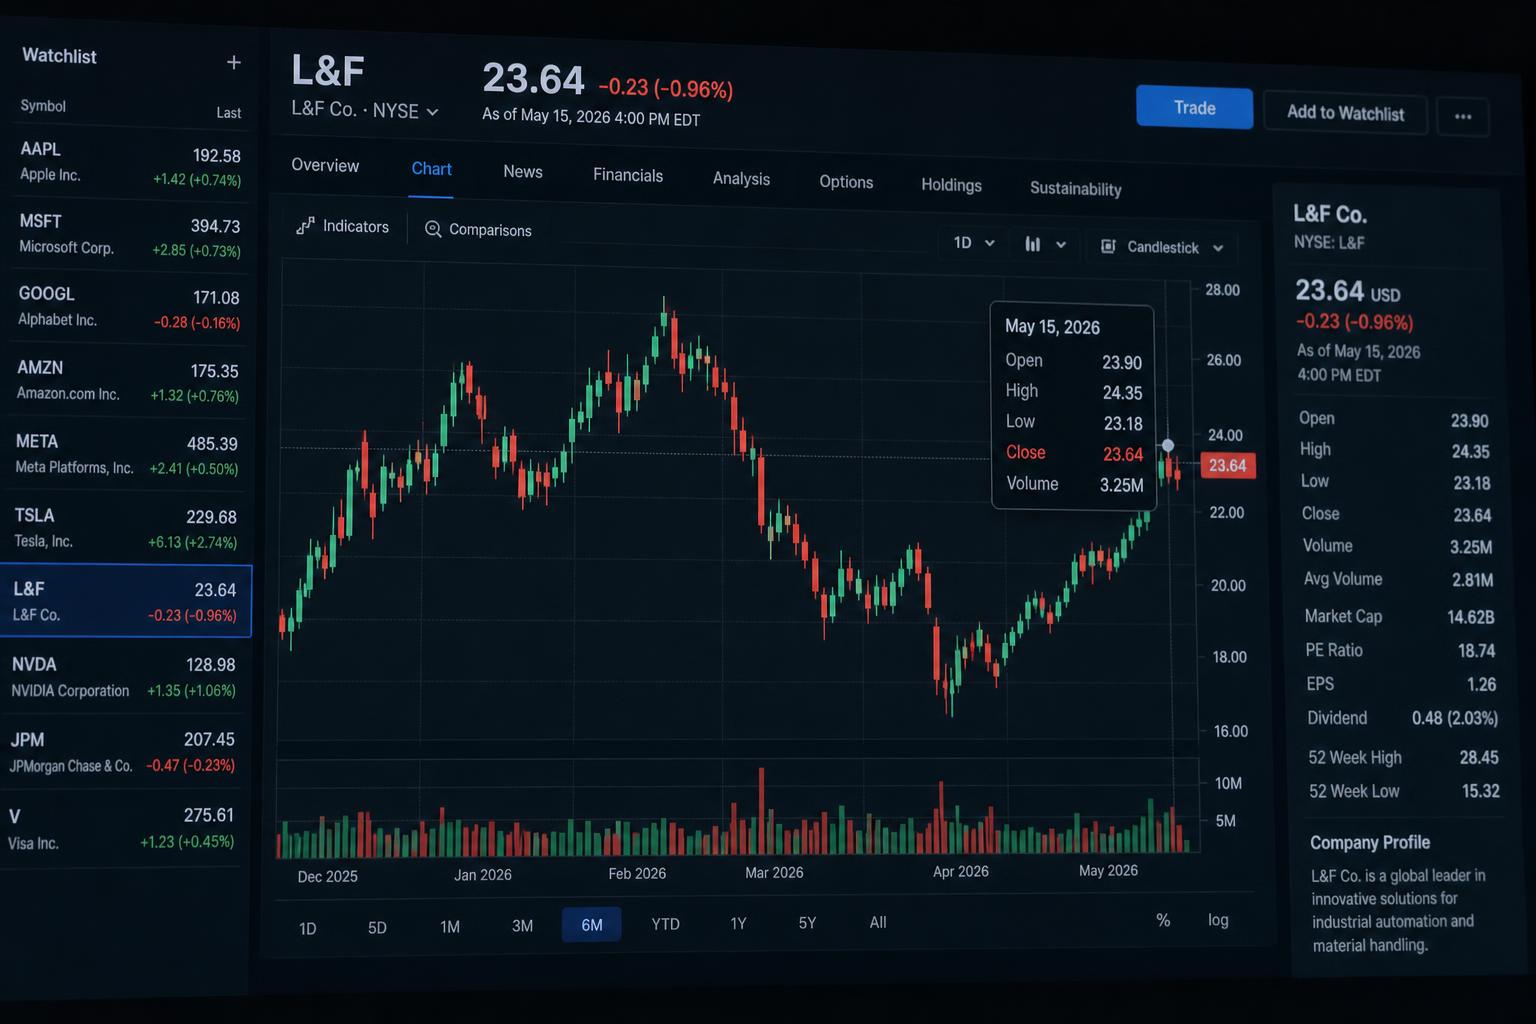
Task: Click the red 23.64 price label on axis
Action: pyautogui.click(x=1227, y=465)
